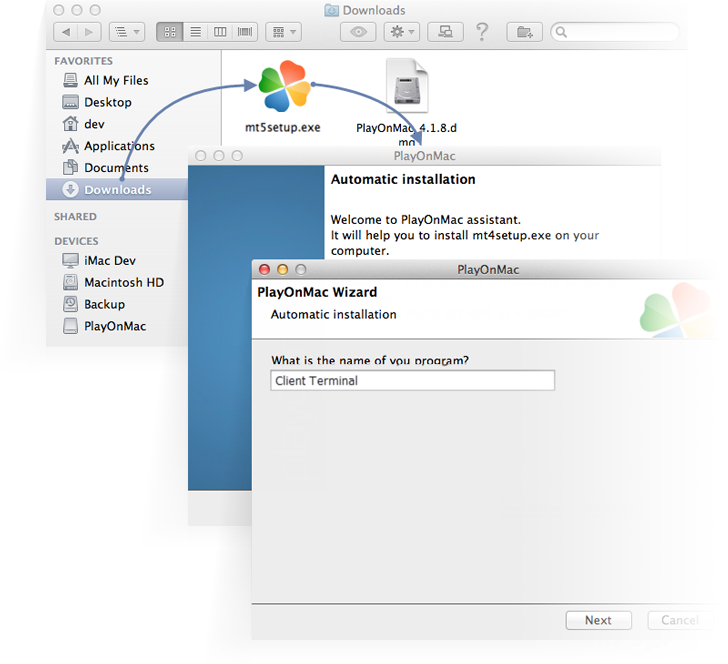Switch Finder to list view

[x=195, y=32]
